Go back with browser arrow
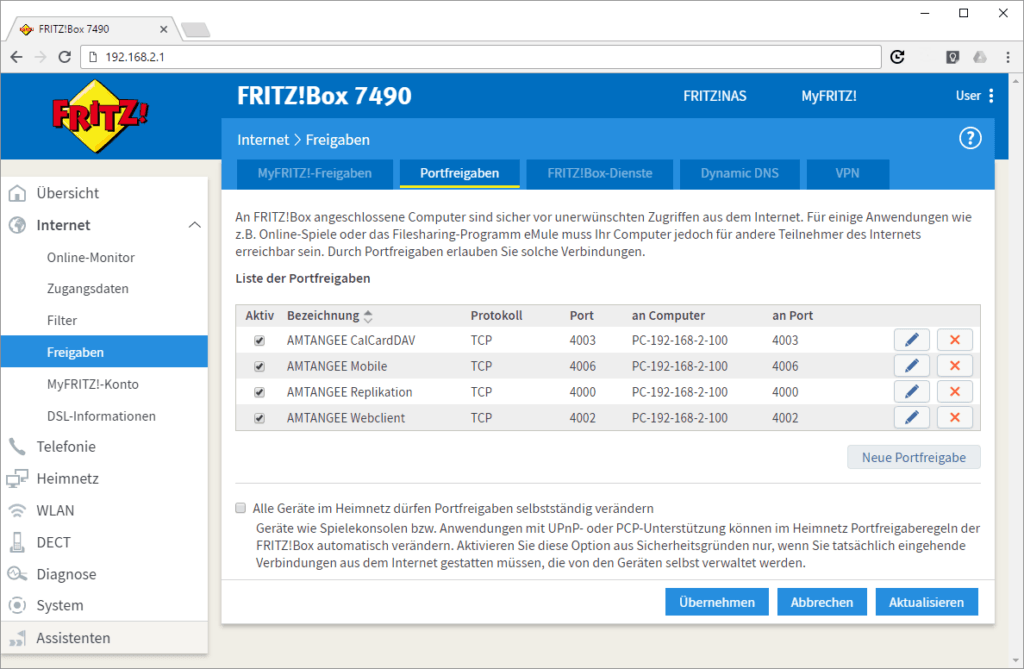The image size is (1024, 669). [x=16, y=57]
